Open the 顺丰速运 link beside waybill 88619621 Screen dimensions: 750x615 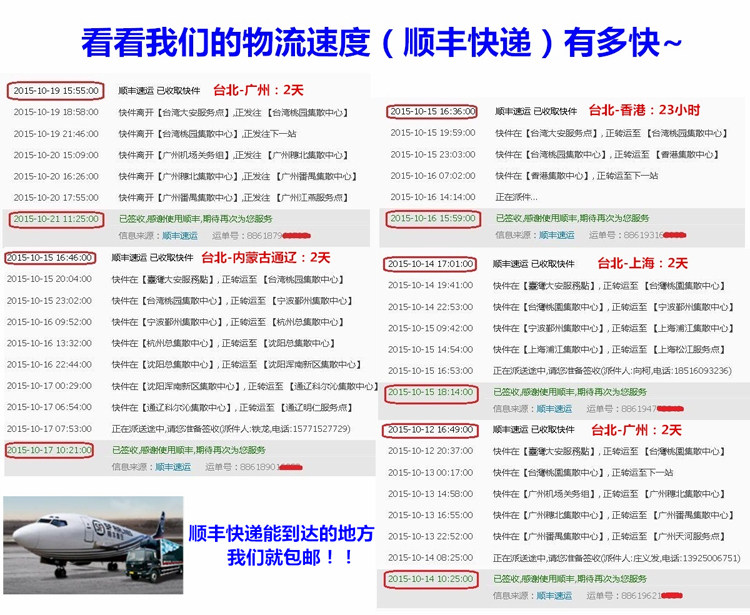554,596
